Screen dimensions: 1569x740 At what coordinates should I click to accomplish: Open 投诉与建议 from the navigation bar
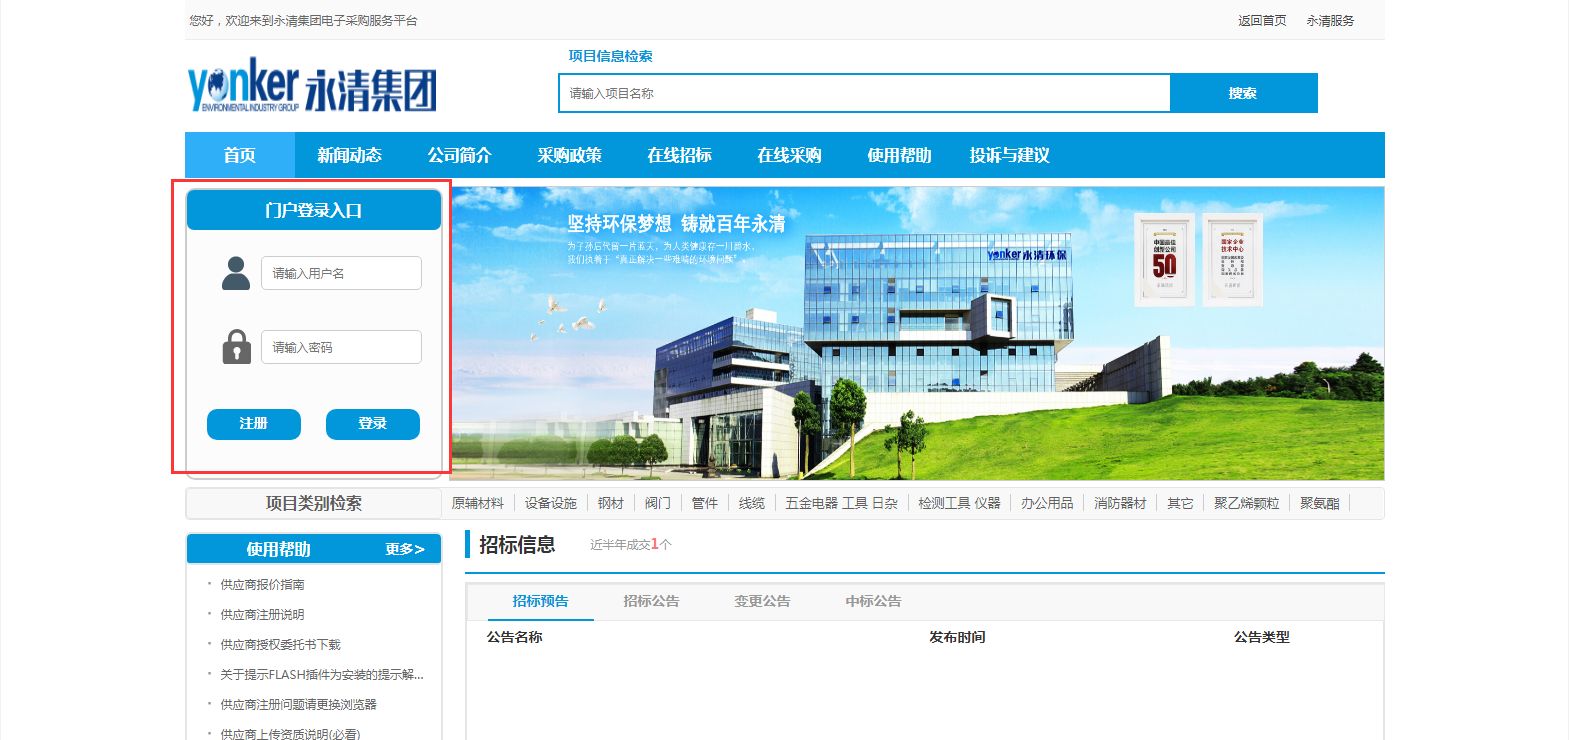coord(1009,155)
